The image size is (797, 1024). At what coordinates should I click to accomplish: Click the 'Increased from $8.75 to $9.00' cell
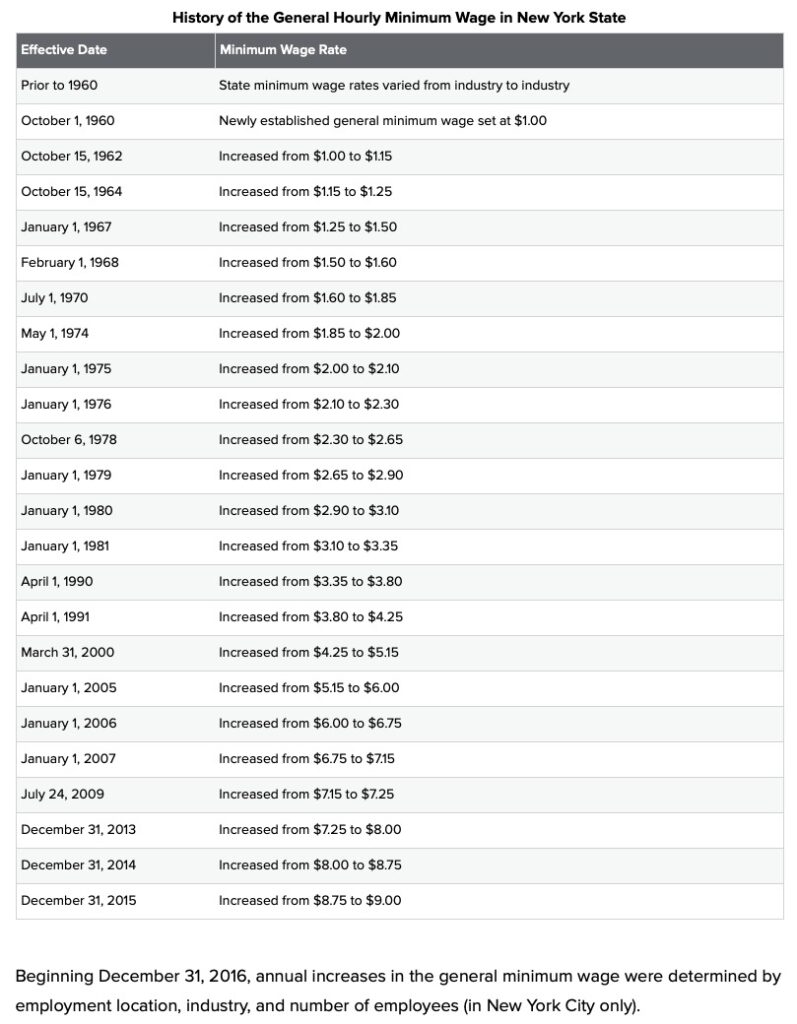coord(310,900)
